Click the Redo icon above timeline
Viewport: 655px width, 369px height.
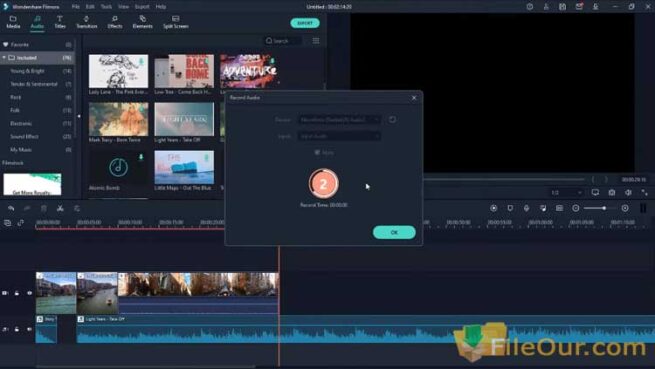pos(27,208)
